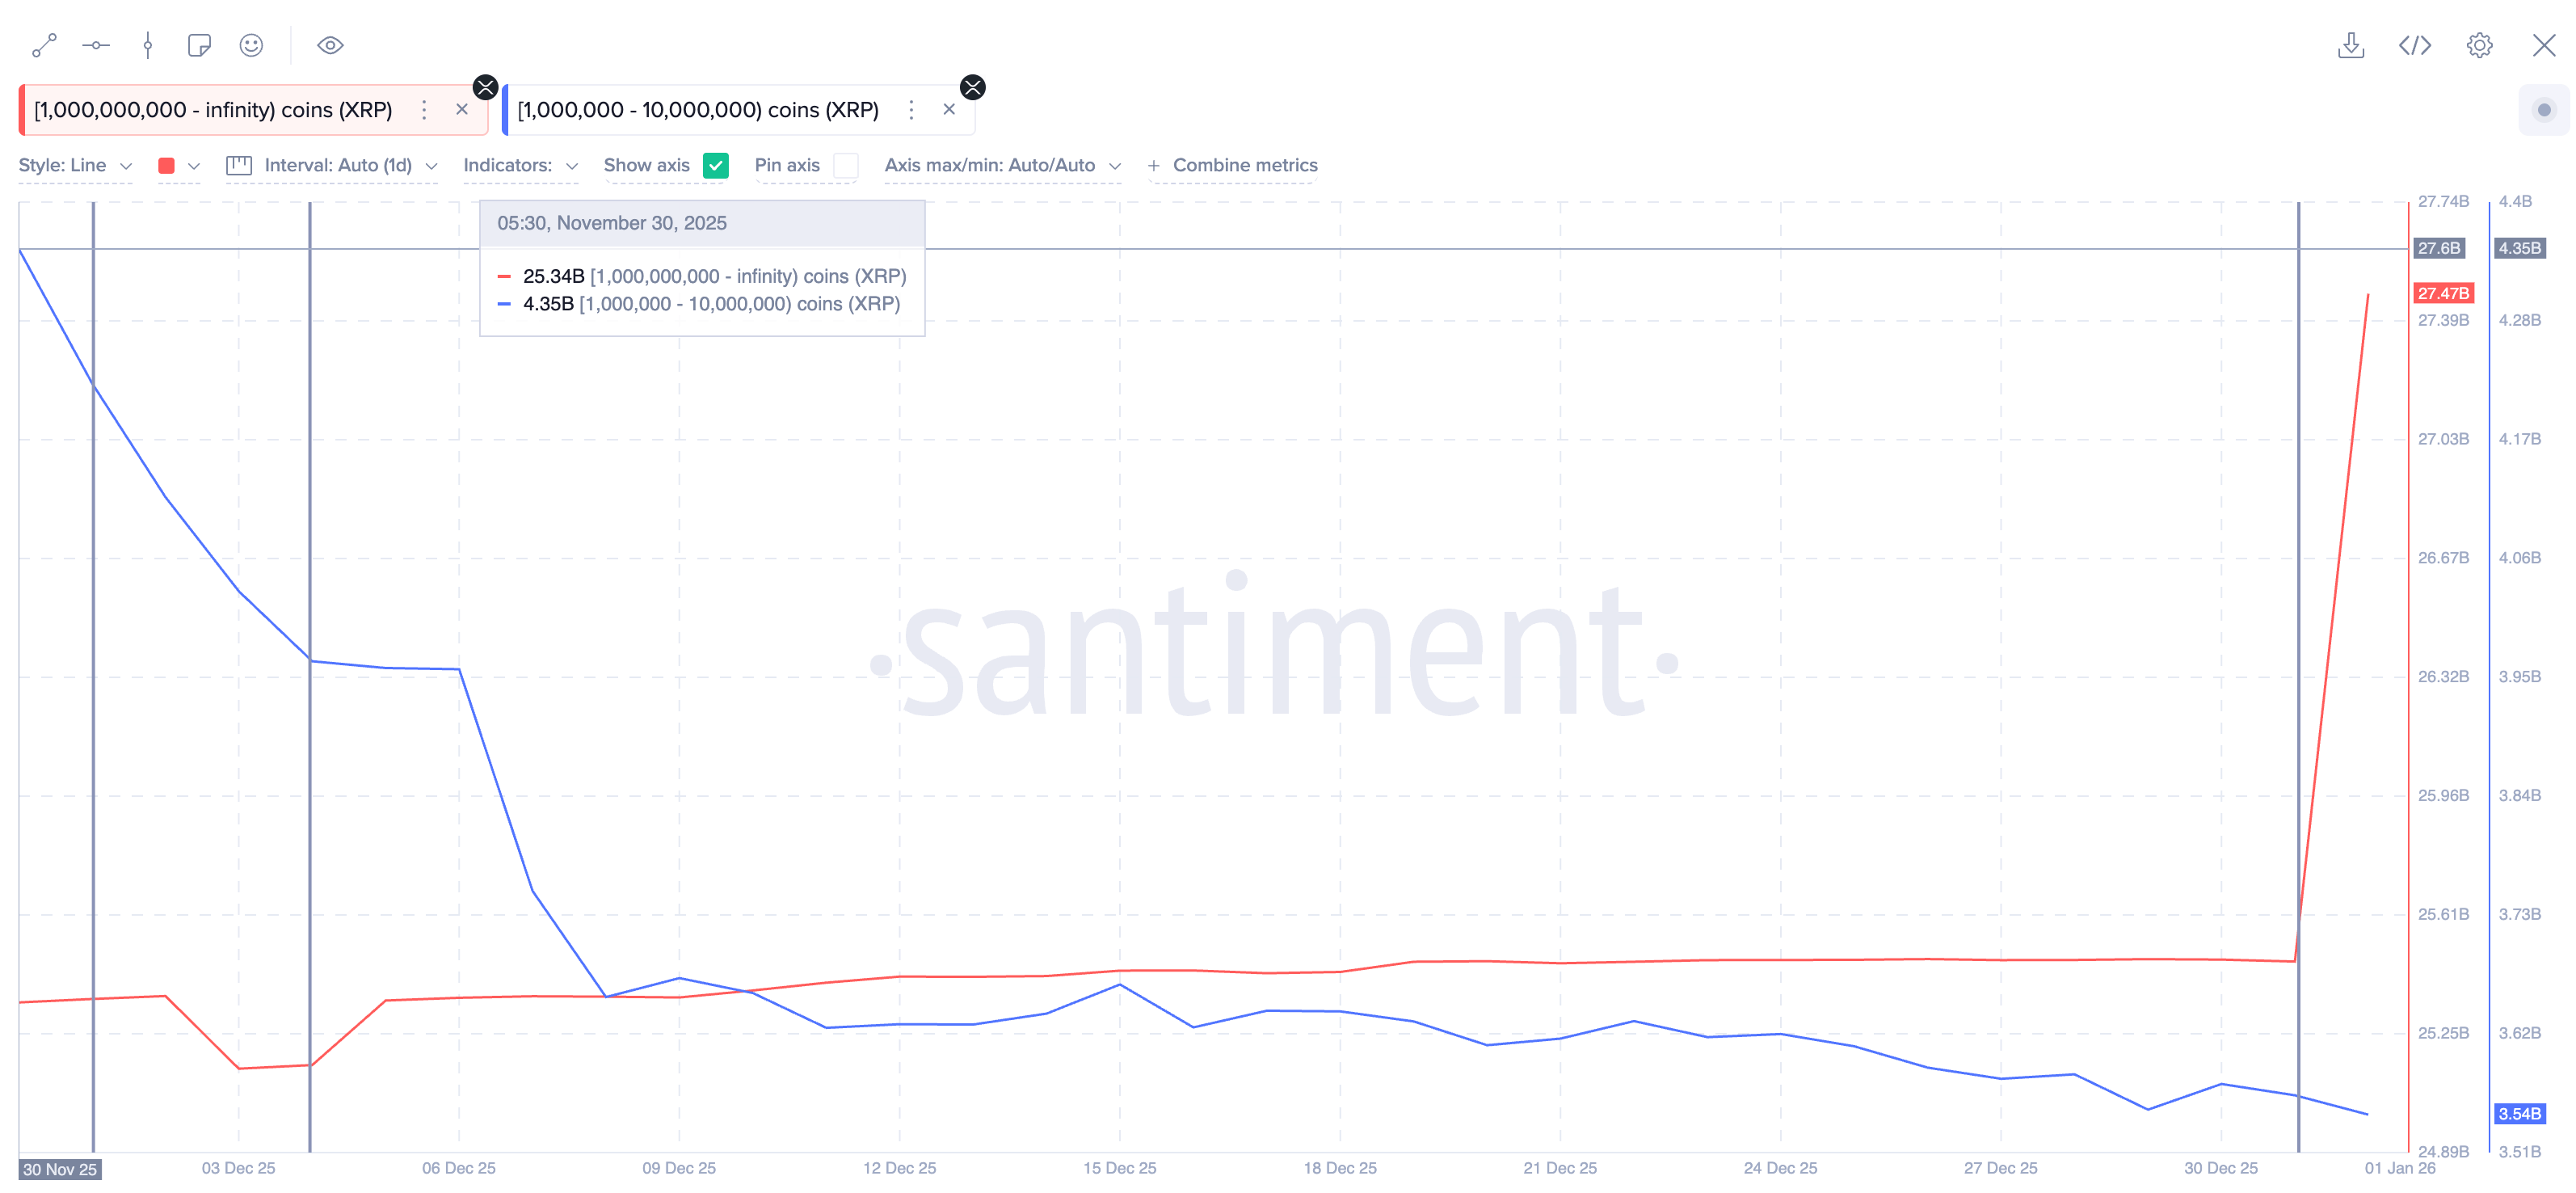
Task: Open the embed code icon
Action: [x=2414, y=45]
